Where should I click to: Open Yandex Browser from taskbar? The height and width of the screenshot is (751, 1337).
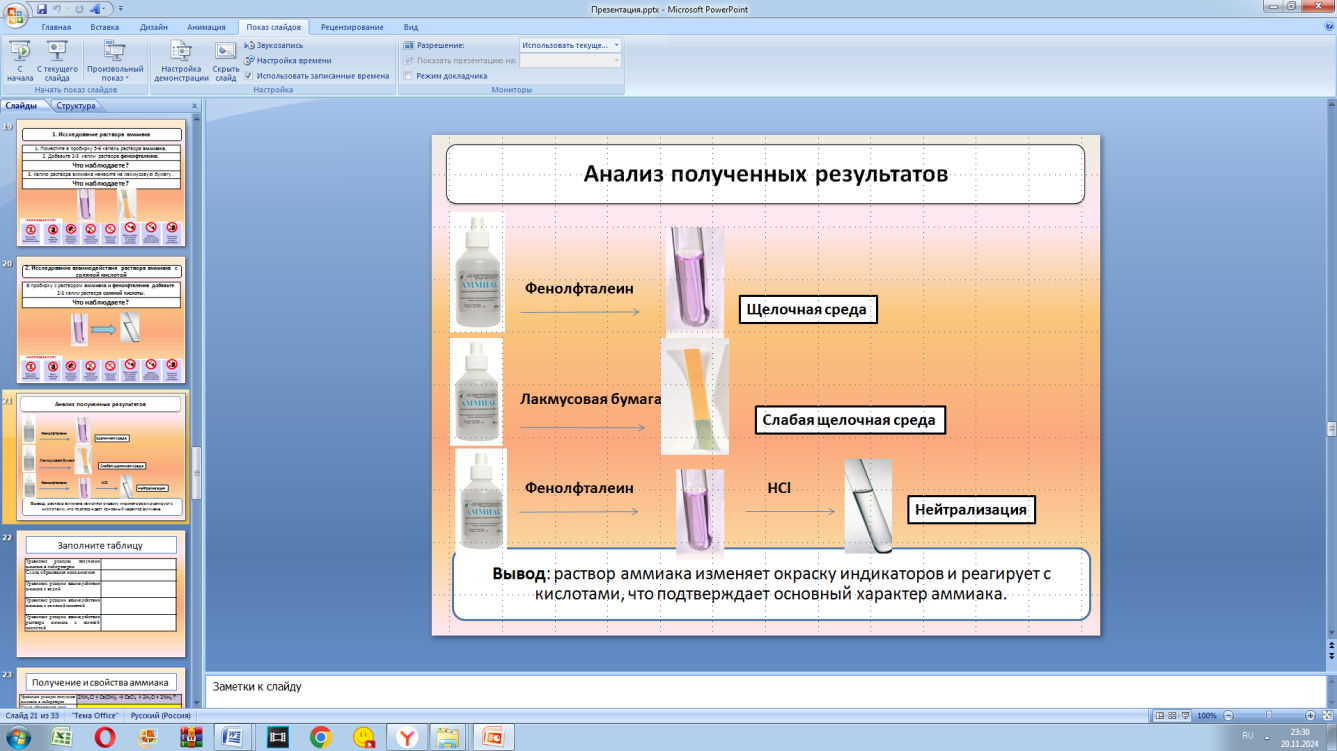click(406, 737)
